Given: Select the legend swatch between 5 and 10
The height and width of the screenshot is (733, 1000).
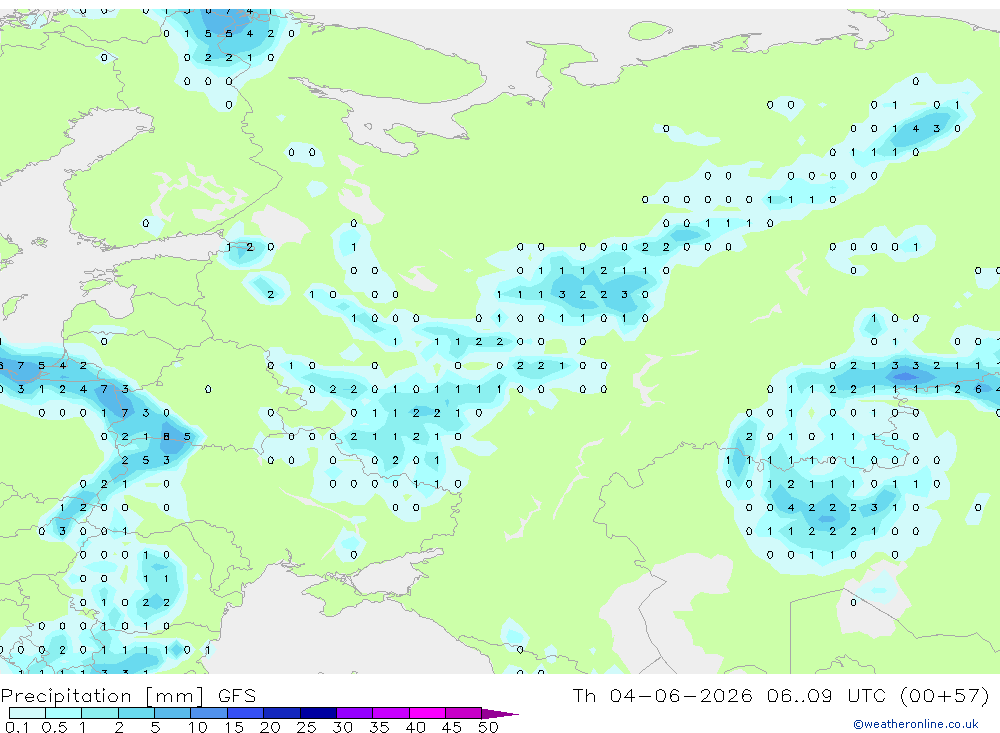Looking at the screenshot, I should (173, 713).
